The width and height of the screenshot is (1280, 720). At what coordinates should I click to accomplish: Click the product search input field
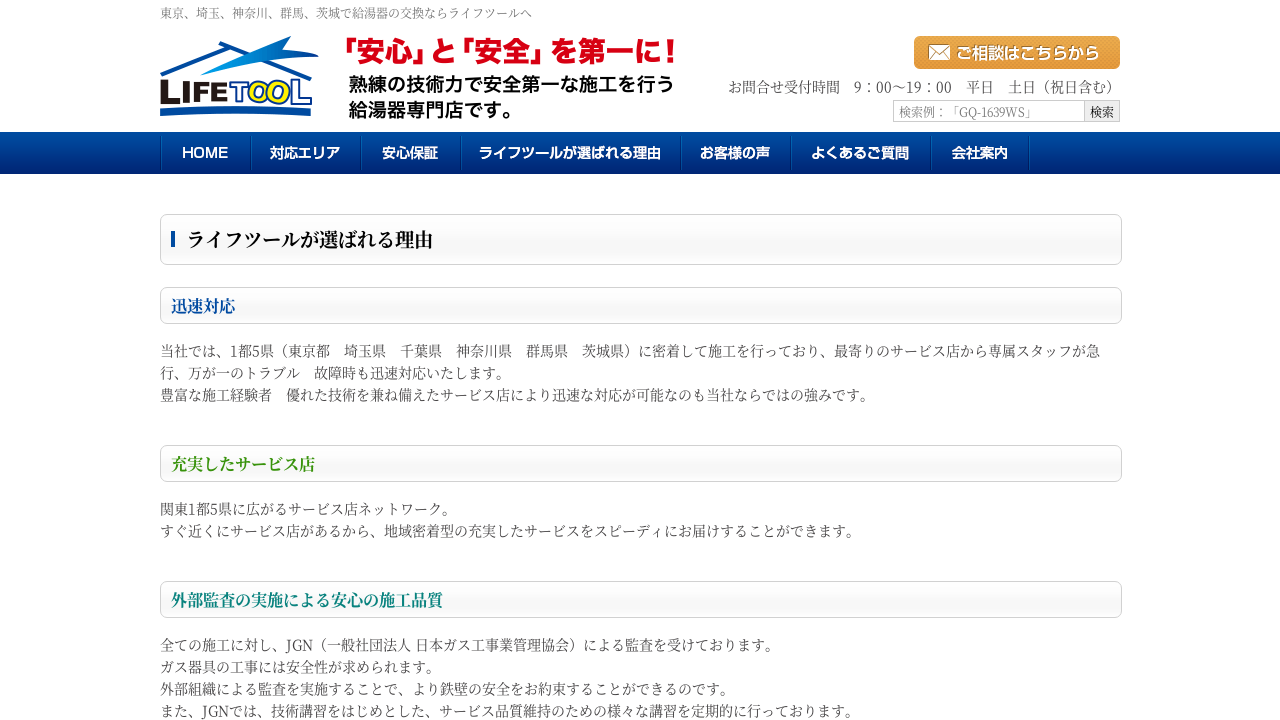pos(988,111)
